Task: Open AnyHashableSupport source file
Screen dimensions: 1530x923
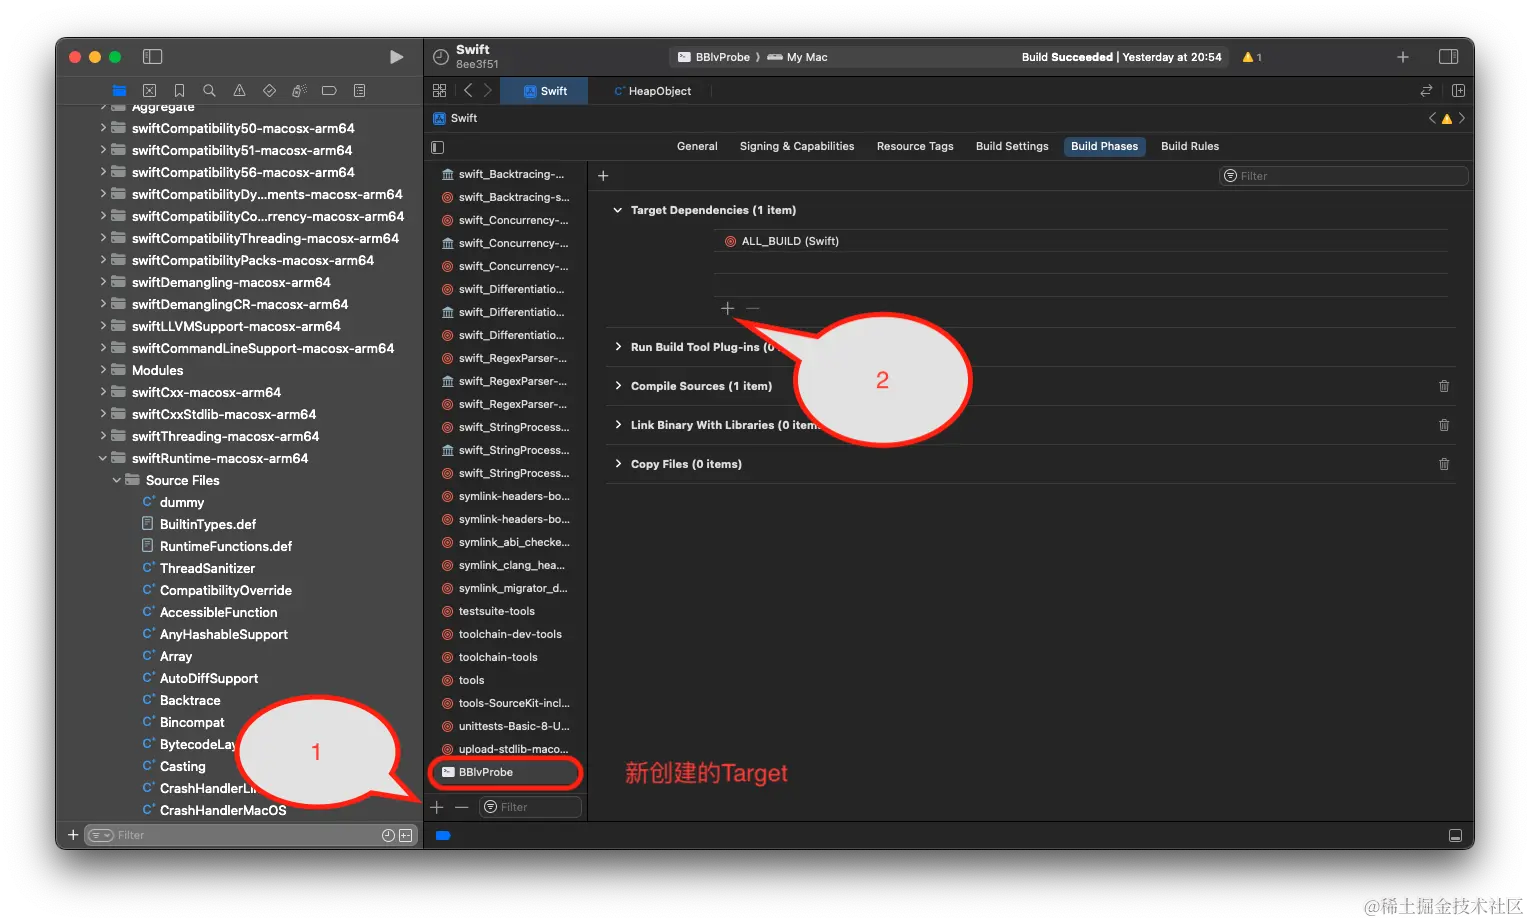Action: coord(224,634)
